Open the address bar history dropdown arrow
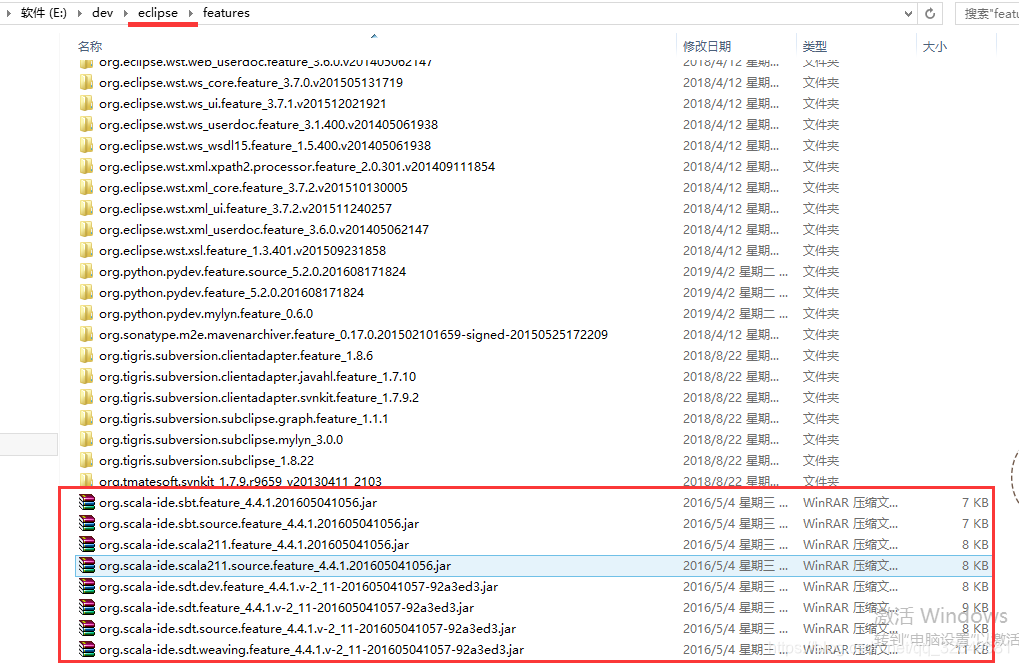This screenshot has width=1019, height=666. coord(909,13)
